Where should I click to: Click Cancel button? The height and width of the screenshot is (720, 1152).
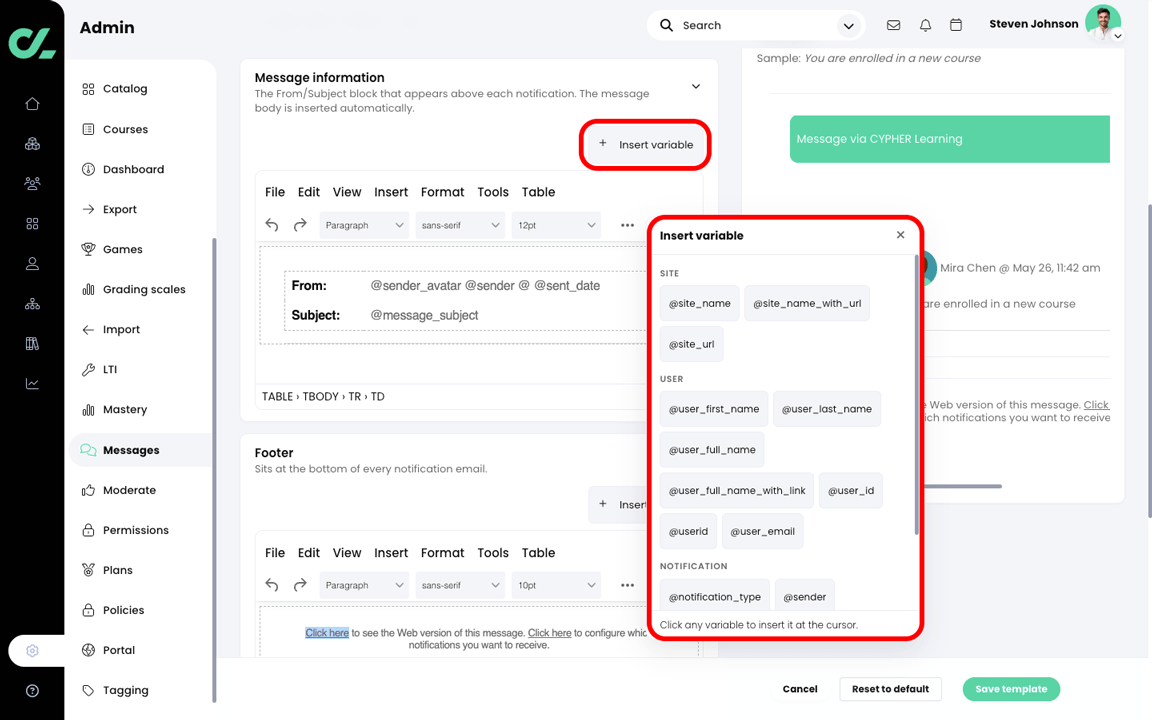[800, 689]
